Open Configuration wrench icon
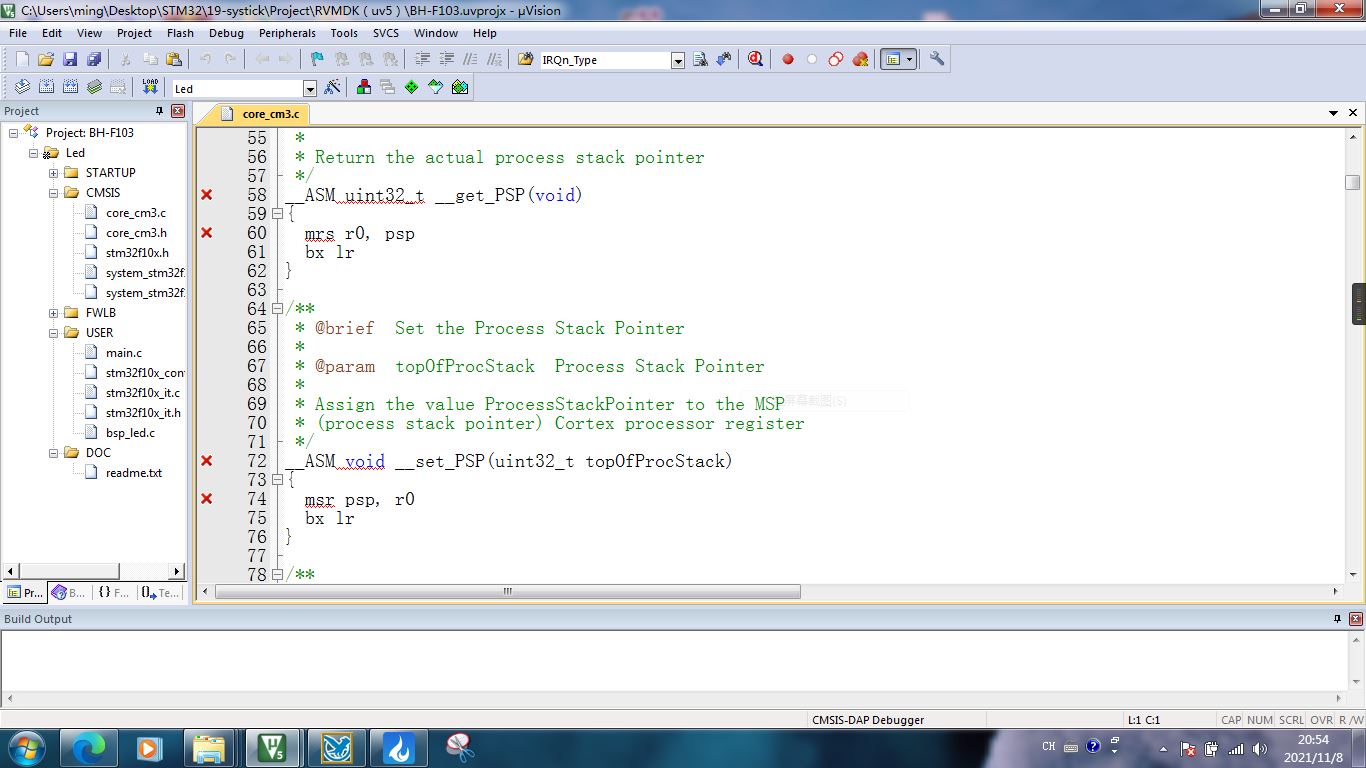 coord(937,59)
